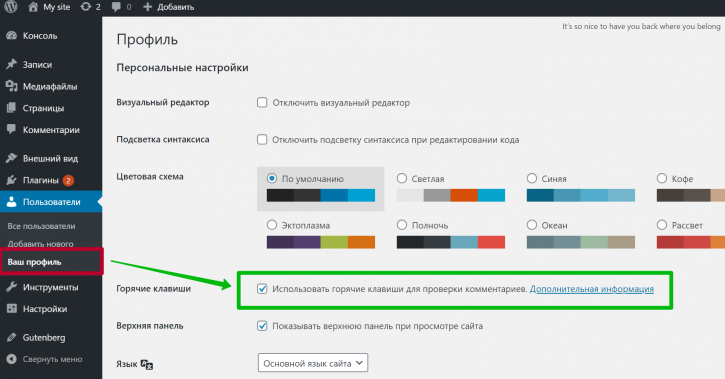
Task: Click the Пользователи person icon
Action: point(12,202)
